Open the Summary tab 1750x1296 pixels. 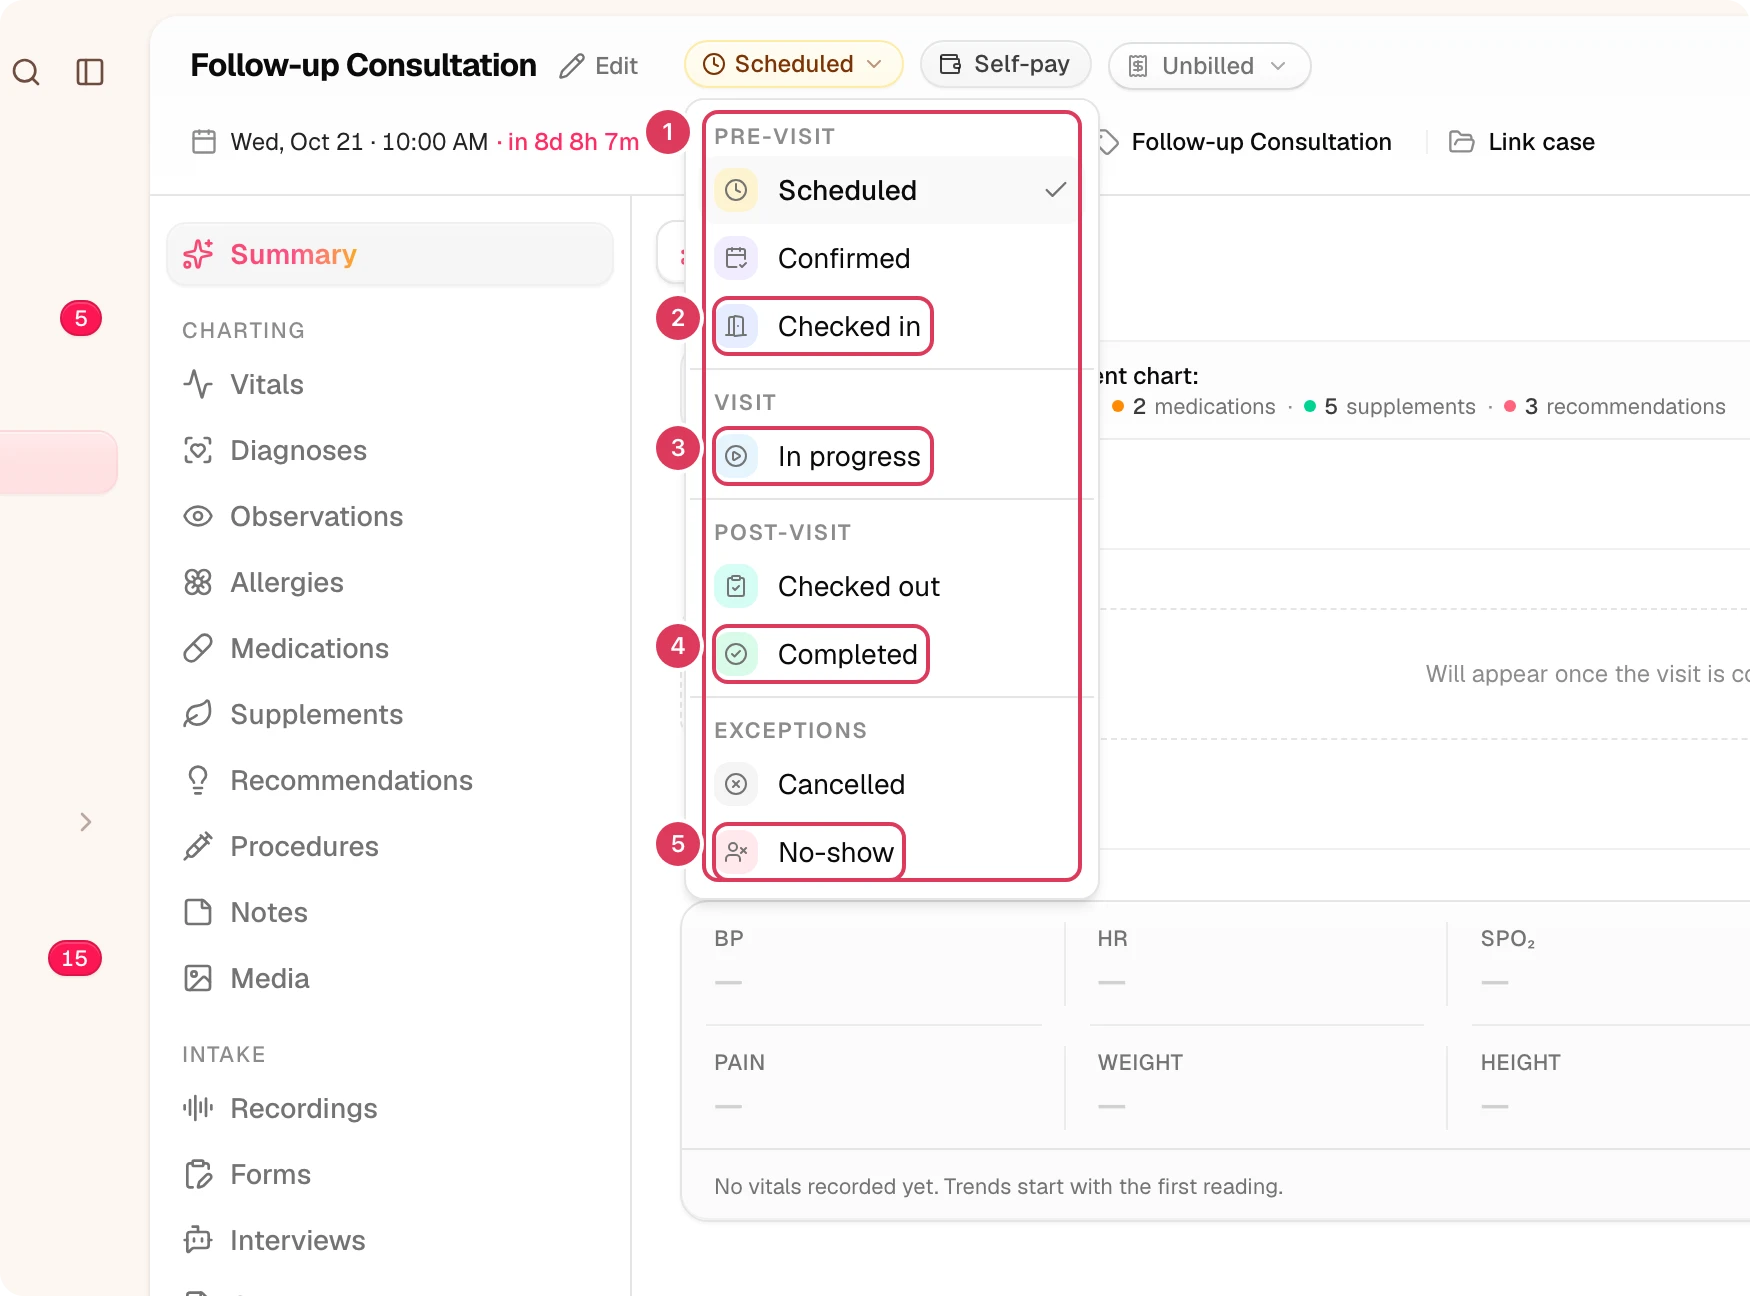[x=390, y=254]
